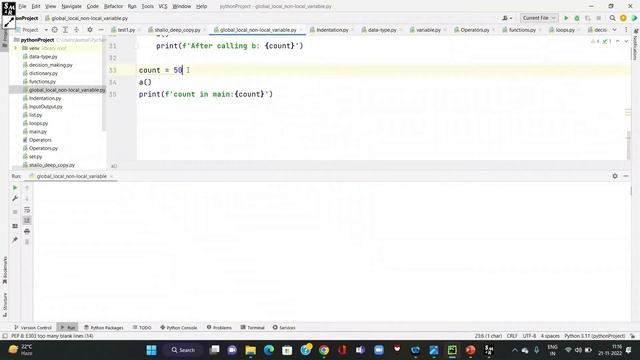Image resolution: width=640 pixels, height=360 pixels.
Task: Clear Run output with trash icon
Action: pos(27,242)
